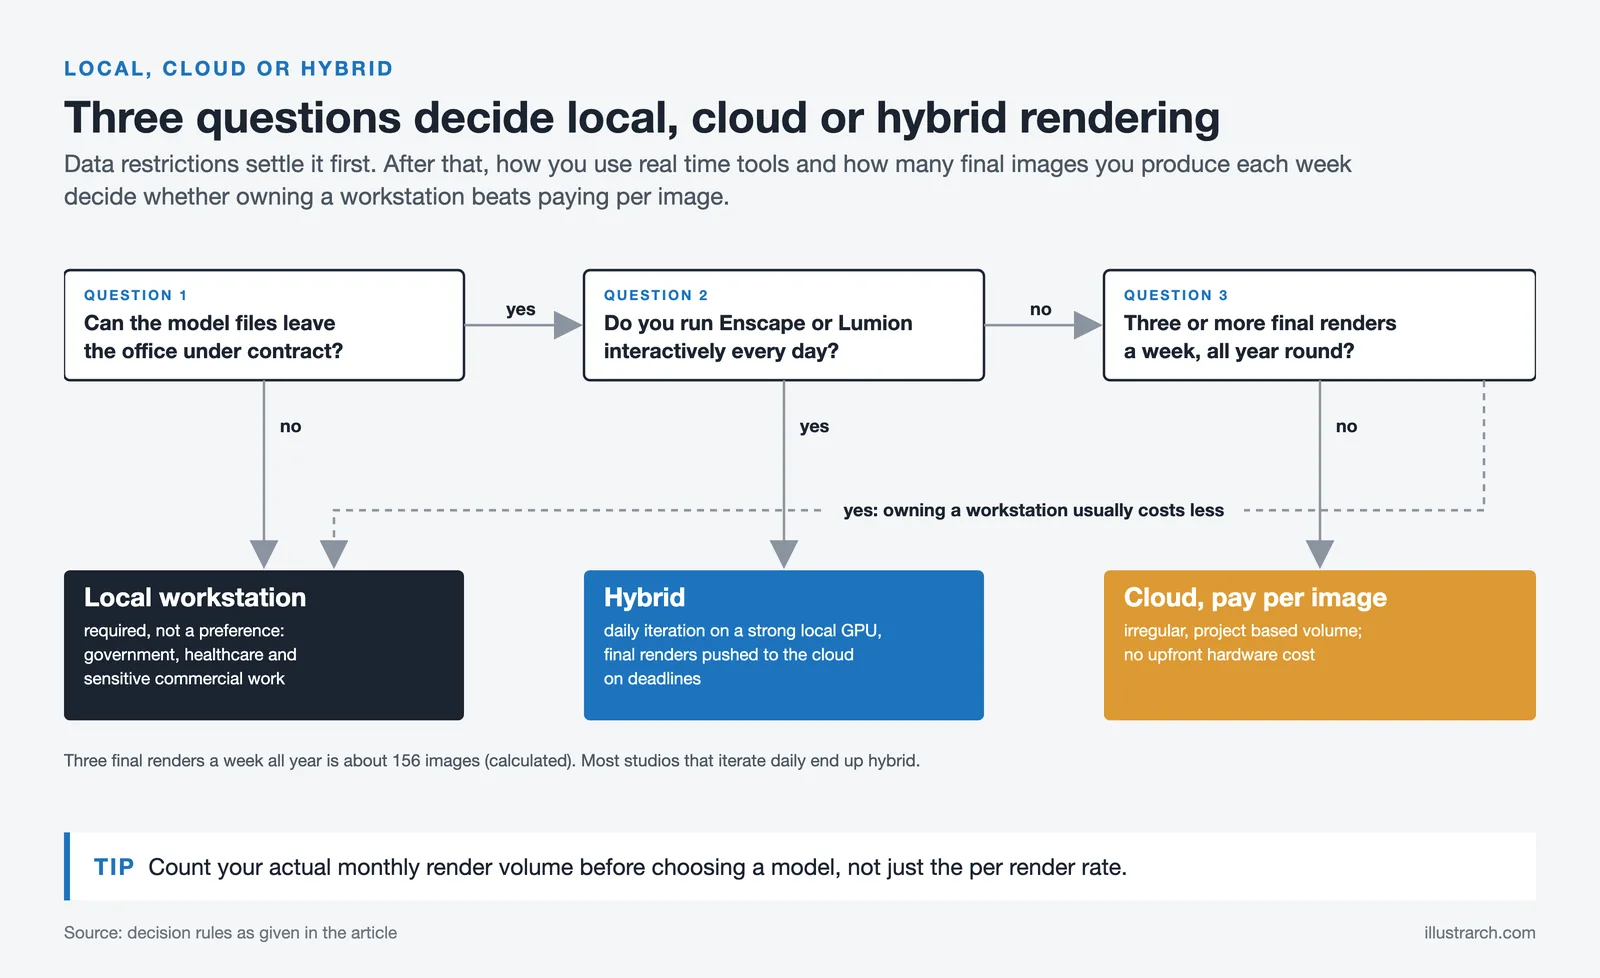
Task: Select "daily iteration on a strong local GPU" description
Action: [743, 655]
